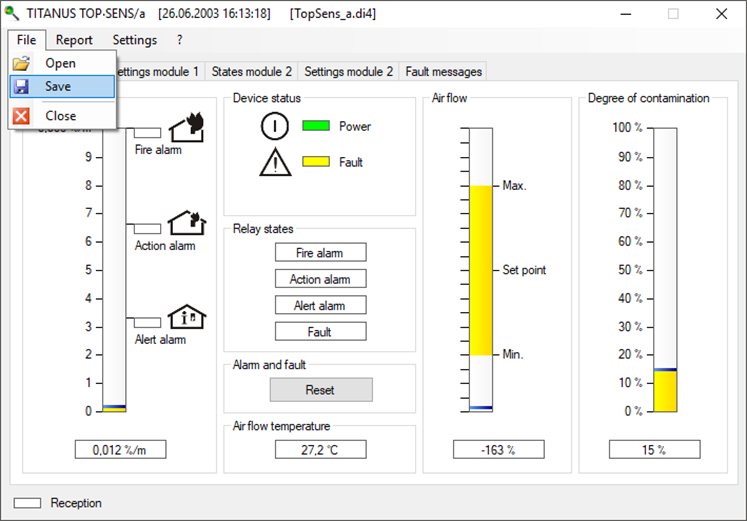Switch to States module 2 tab
This screenshot has width=747, height=521.
tap(252, 71)
